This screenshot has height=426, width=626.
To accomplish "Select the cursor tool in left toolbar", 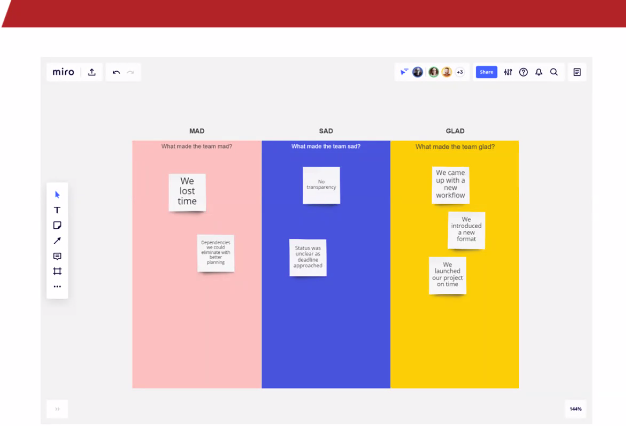I will tap(57, 194).
